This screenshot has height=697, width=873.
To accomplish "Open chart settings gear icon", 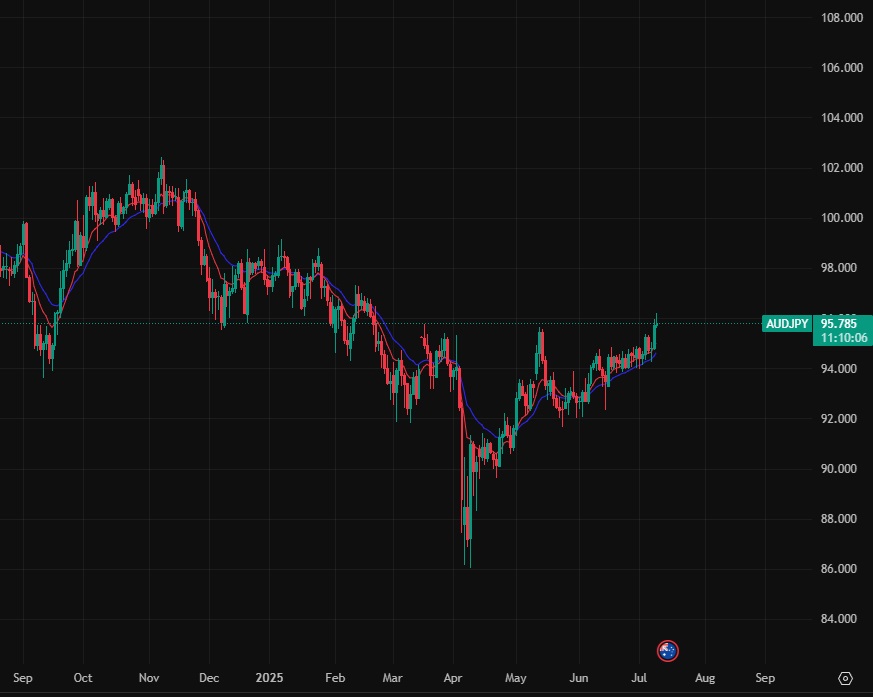I will (x=845, y=678).
